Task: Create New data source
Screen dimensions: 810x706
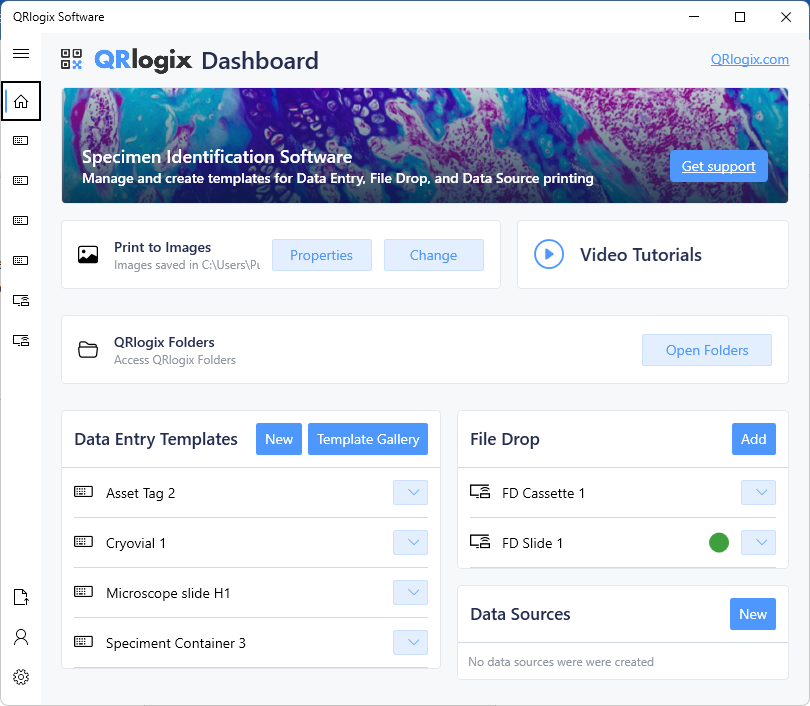Action: [753, 614]
